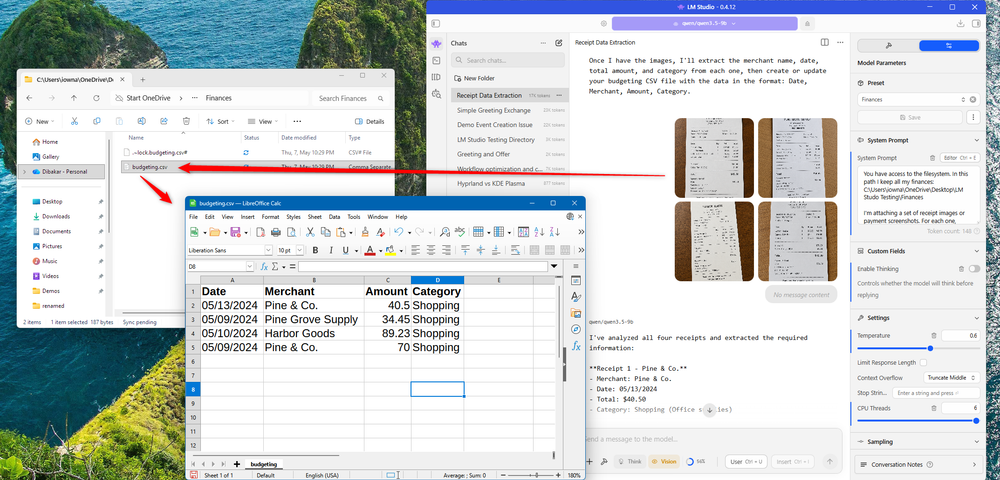Screen dimensions: 1000x480
Task: Click the Save icon in Calc toolbar
Action: 235,232
